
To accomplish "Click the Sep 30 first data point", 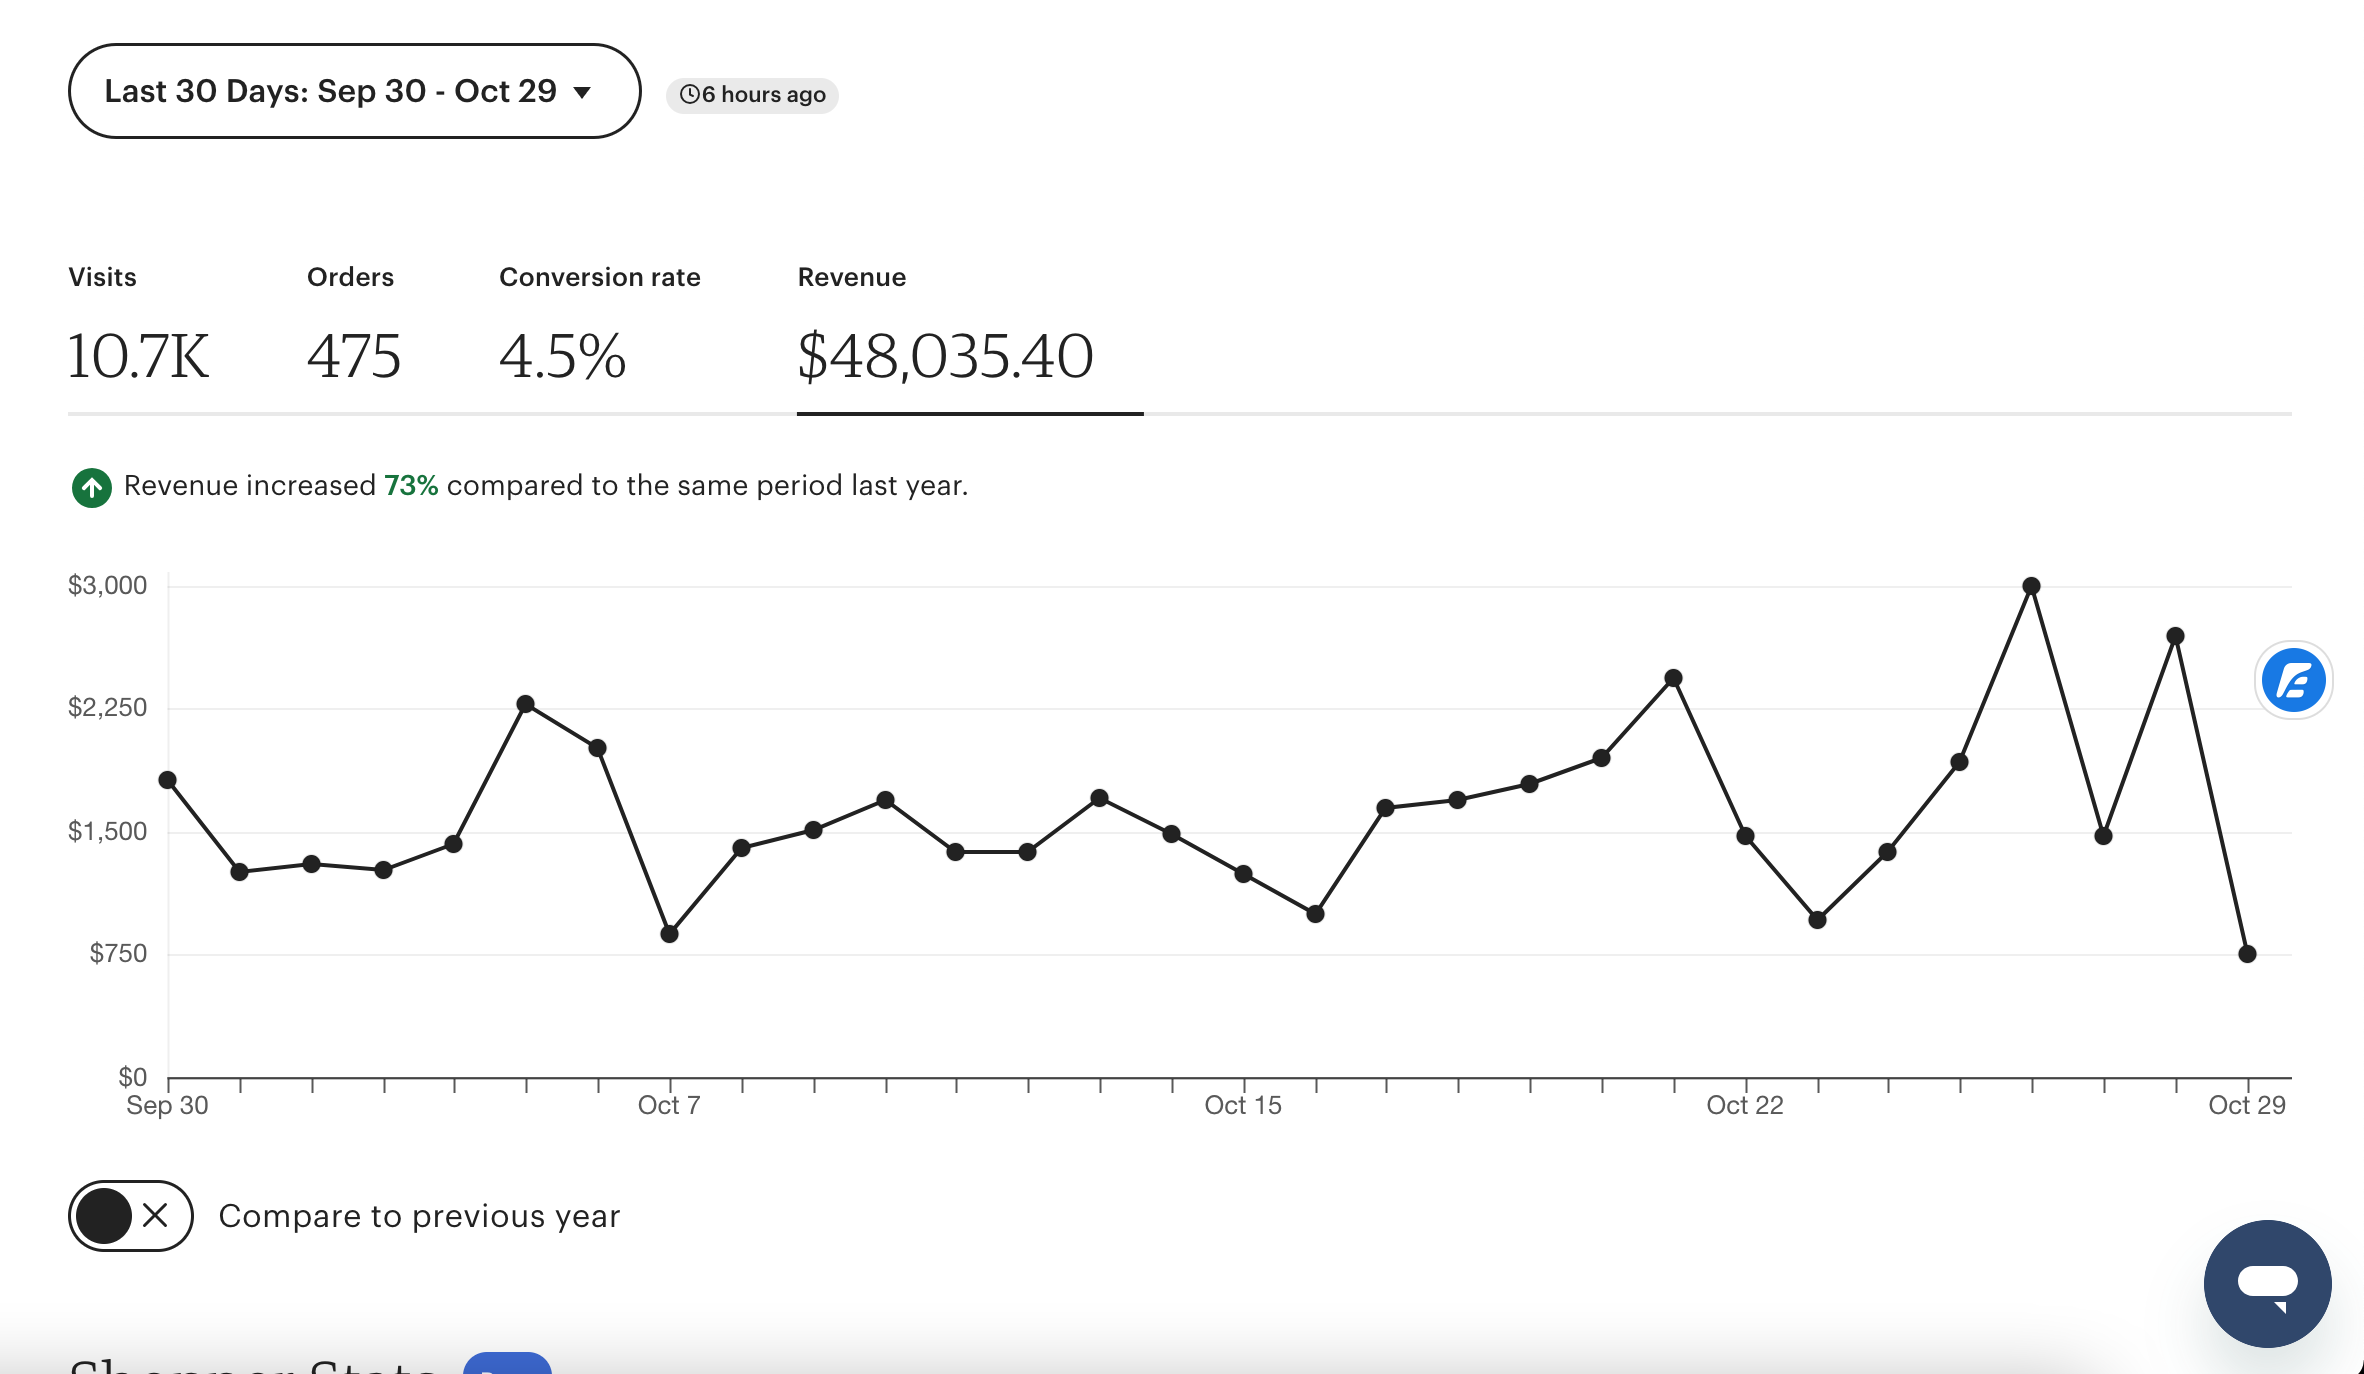I will click(x=168, y=780).
